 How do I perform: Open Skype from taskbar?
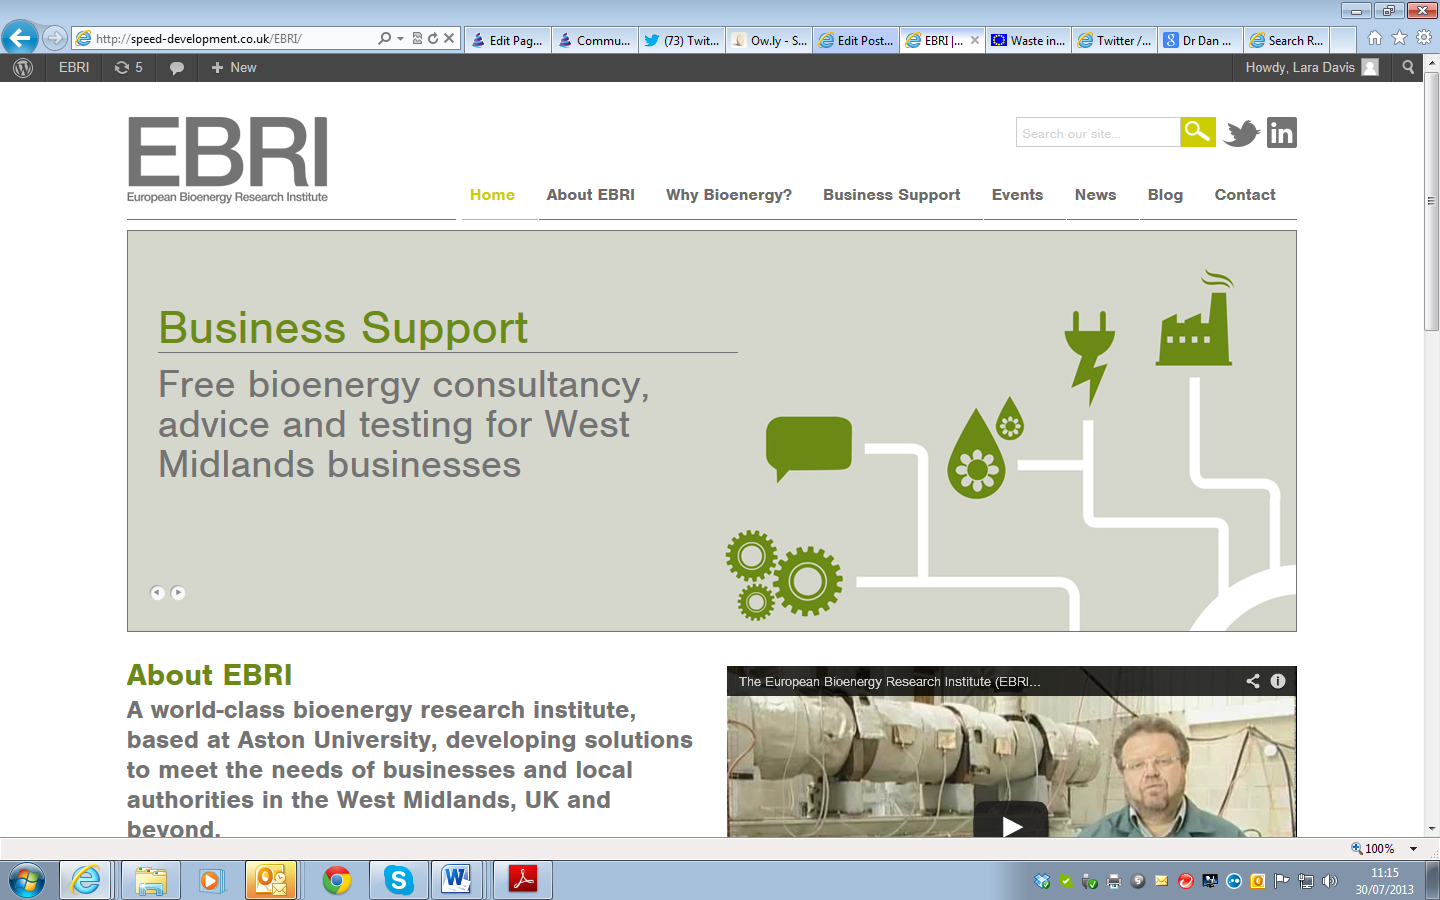399,880
